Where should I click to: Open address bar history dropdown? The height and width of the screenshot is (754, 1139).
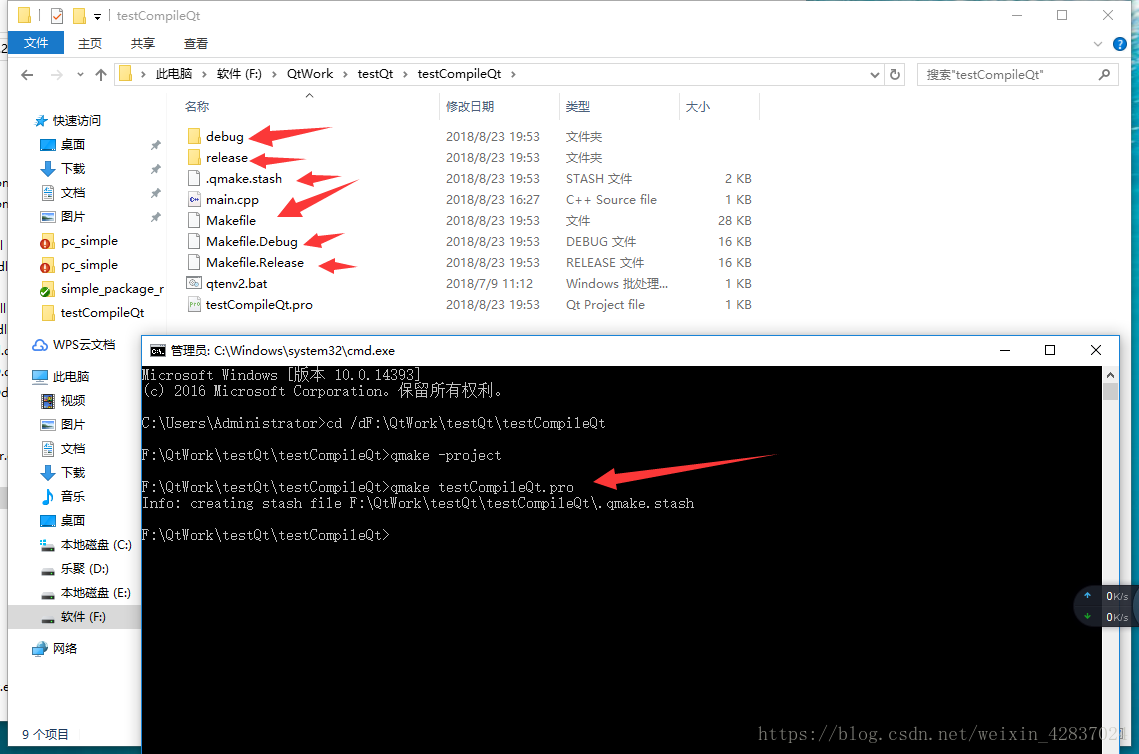click(x=875, y=74)
